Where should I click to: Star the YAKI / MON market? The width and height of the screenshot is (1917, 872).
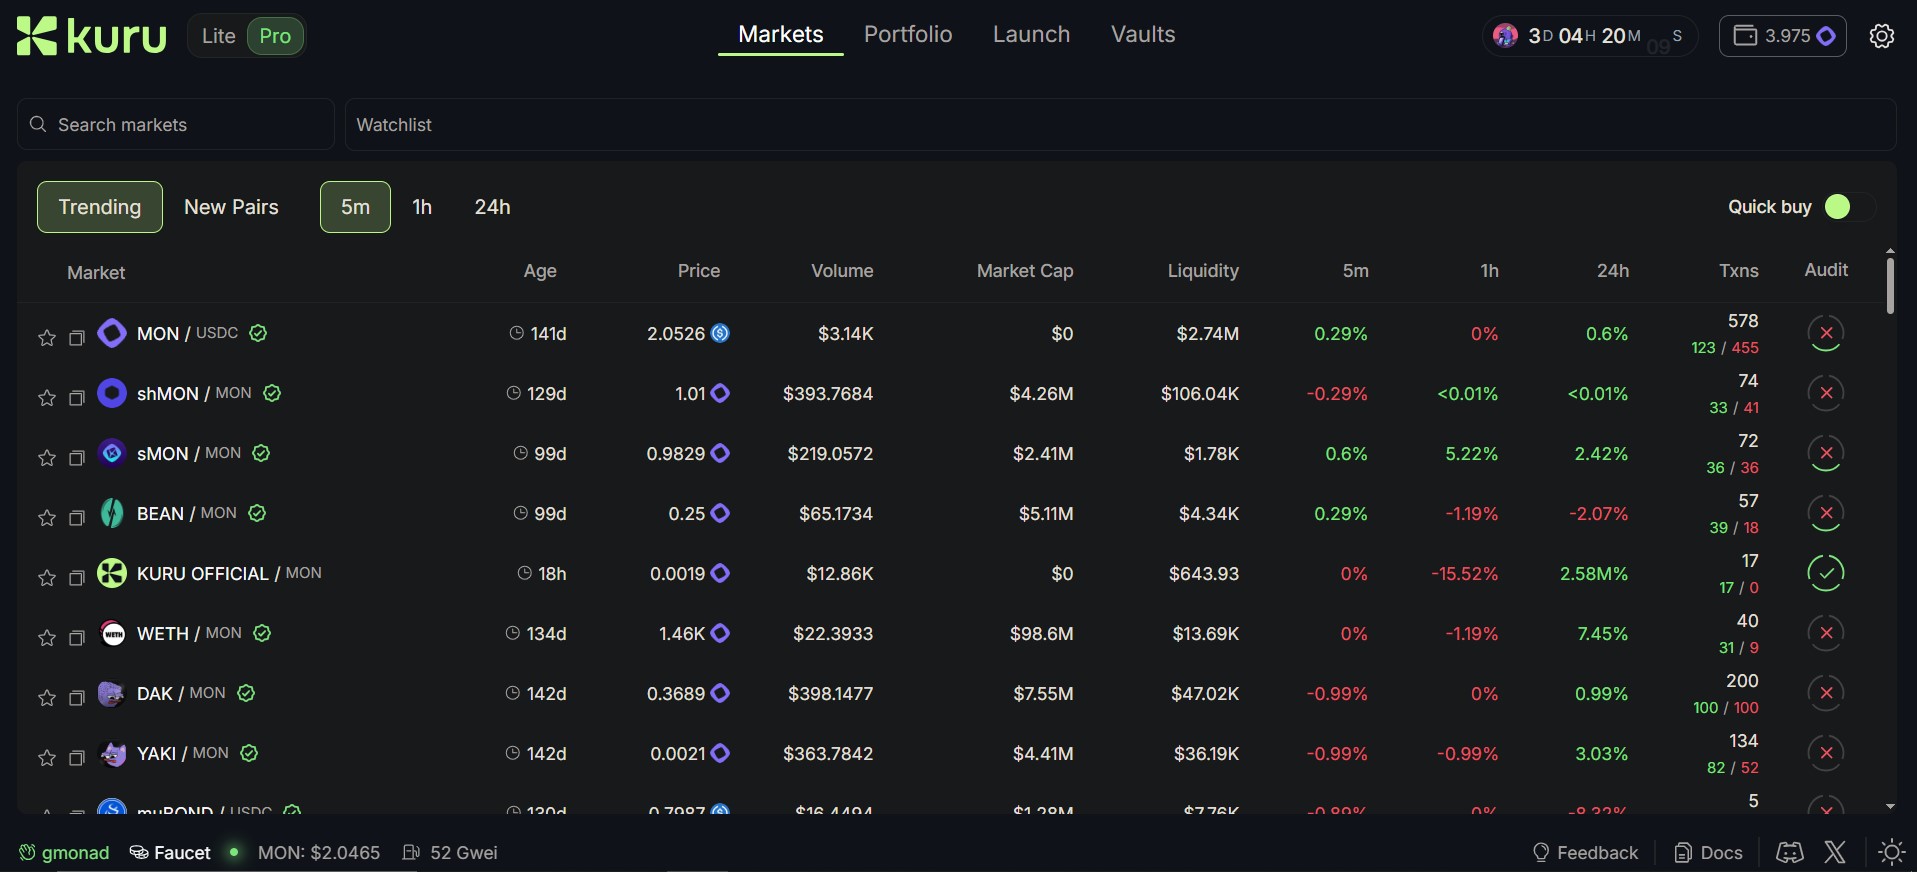46,758
